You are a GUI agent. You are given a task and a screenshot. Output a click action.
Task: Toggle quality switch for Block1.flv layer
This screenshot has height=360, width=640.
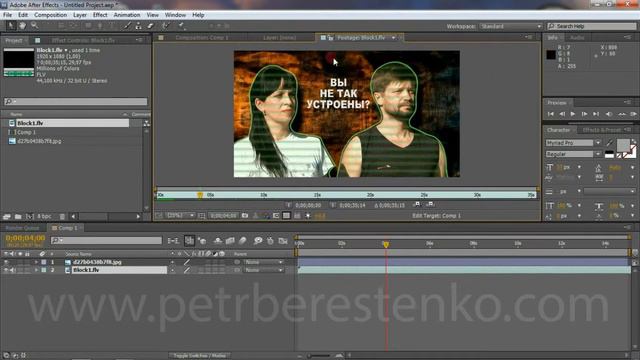click(187, 270)
